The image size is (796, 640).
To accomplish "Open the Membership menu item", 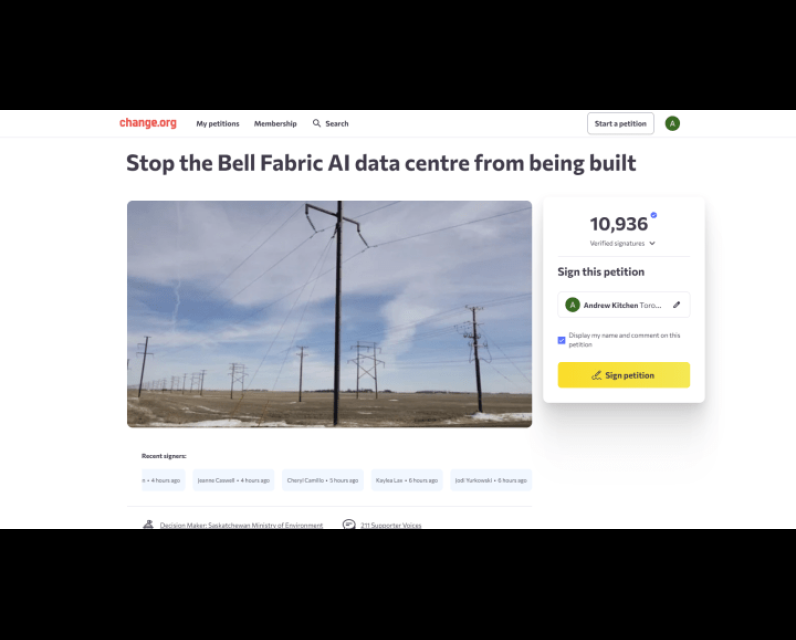I will (x=275, y=123).
